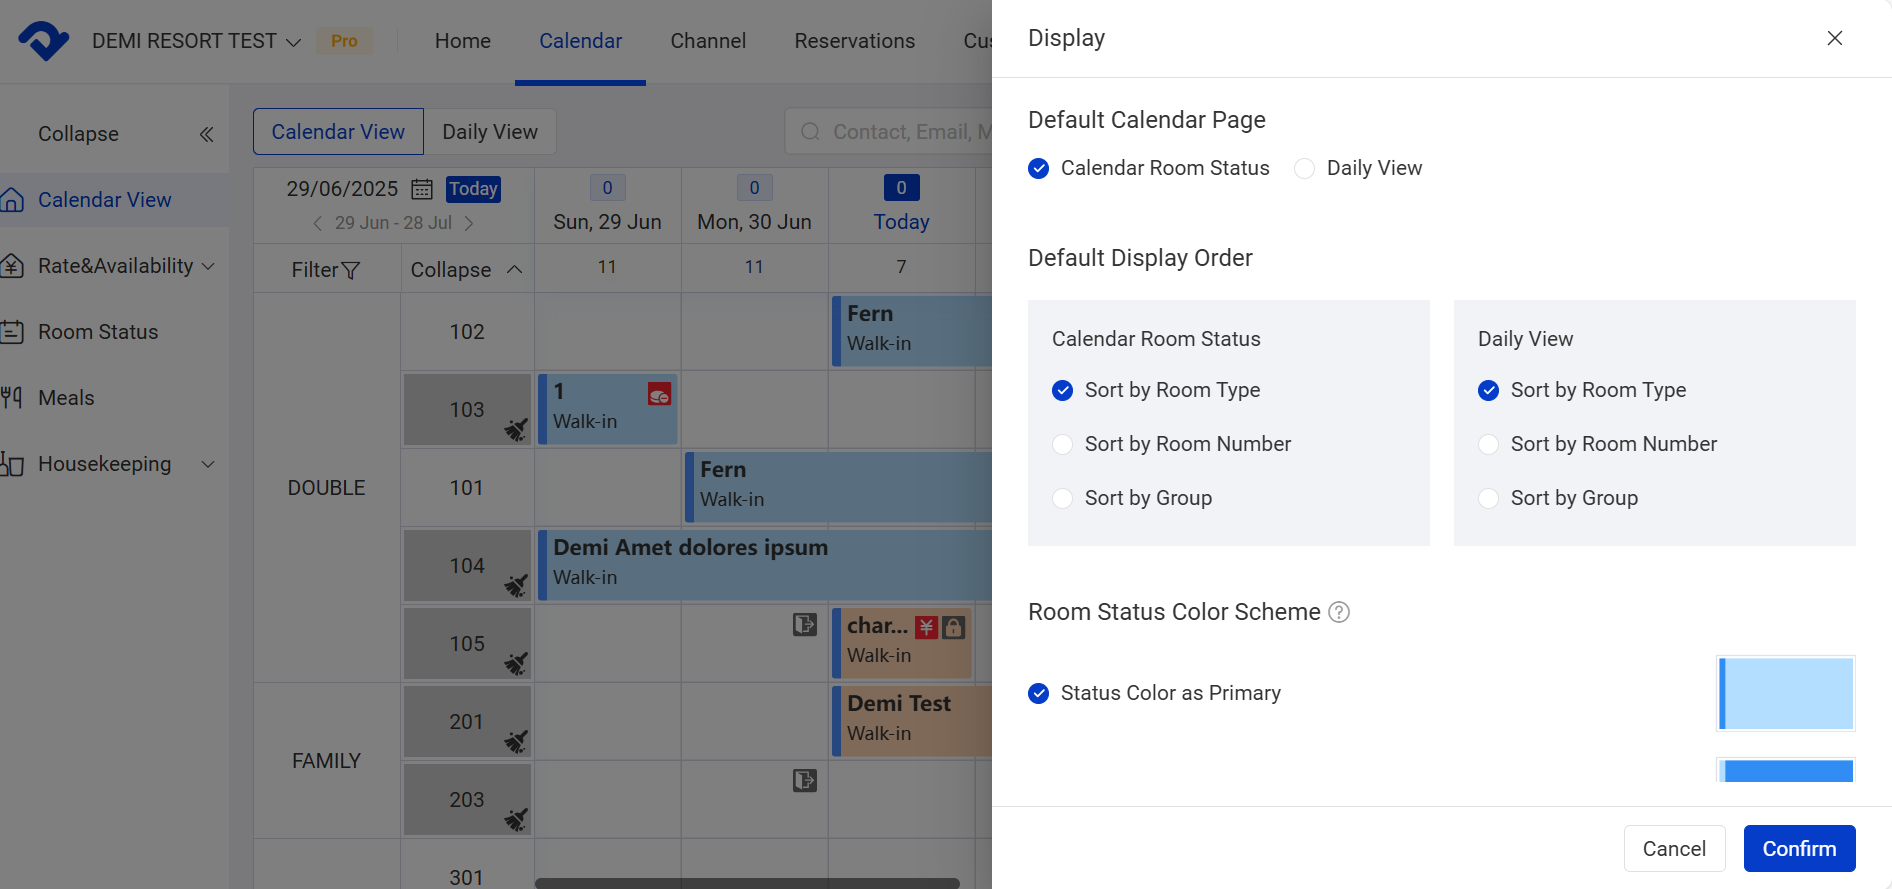Select Daily View as default calendar page
The height and width of the screenshot is (889, 1892).
pos(1305,168)
